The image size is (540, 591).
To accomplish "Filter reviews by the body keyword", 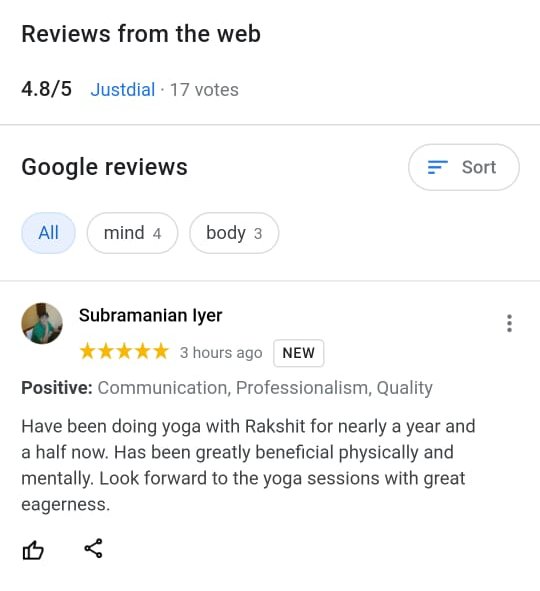I will pyautogui.click(x=234, y=233).
